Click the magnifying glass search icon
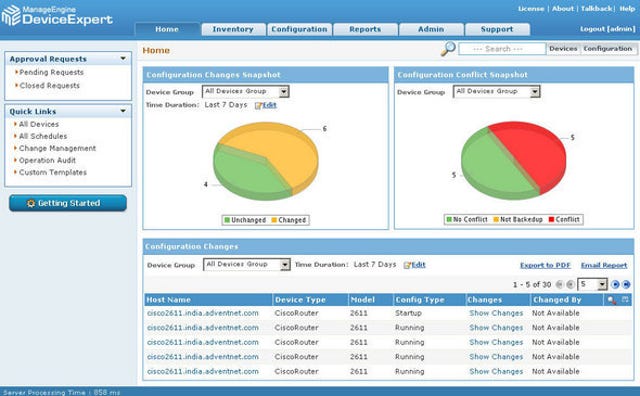The height and width of the screenshot is (396, 640). [448, 49]
